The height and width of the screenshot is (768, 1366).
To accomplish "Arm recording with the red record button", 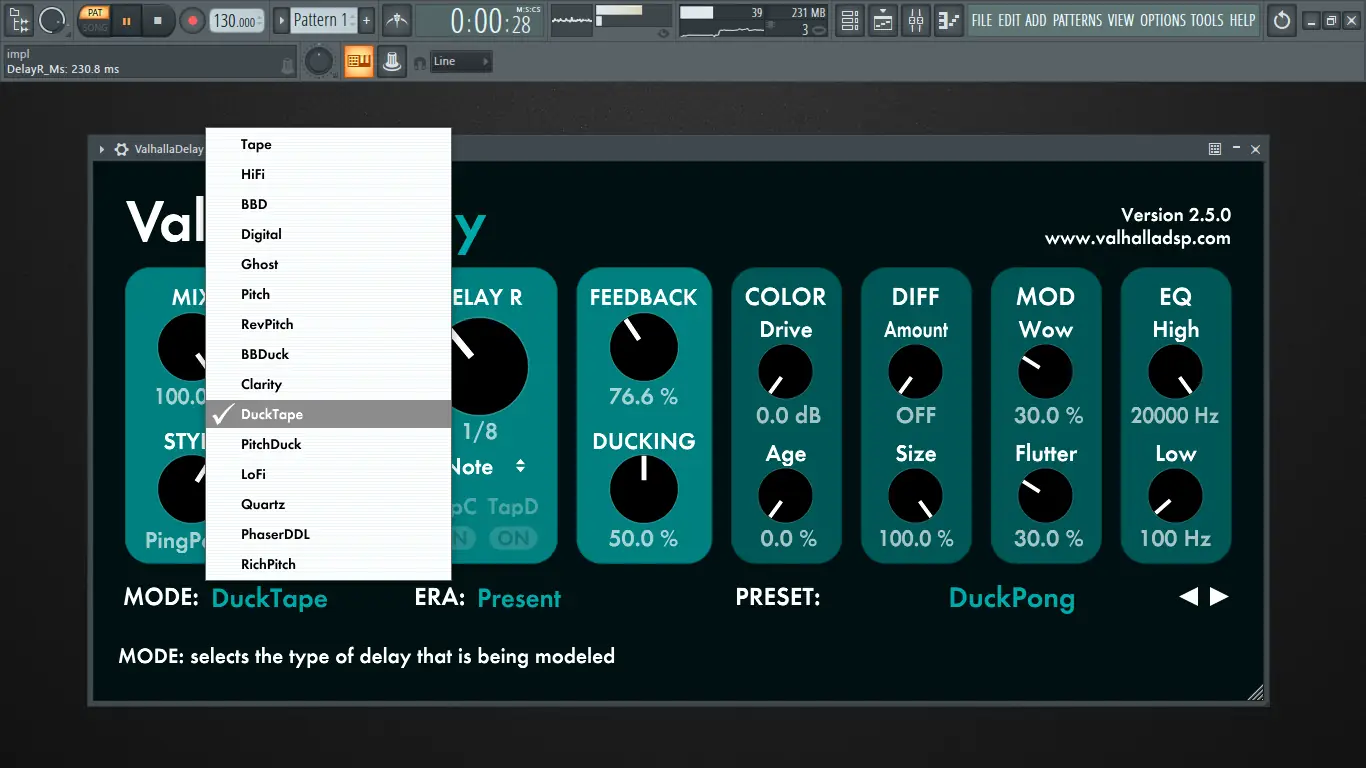I will pyautogui.click(x=192, y=20).
